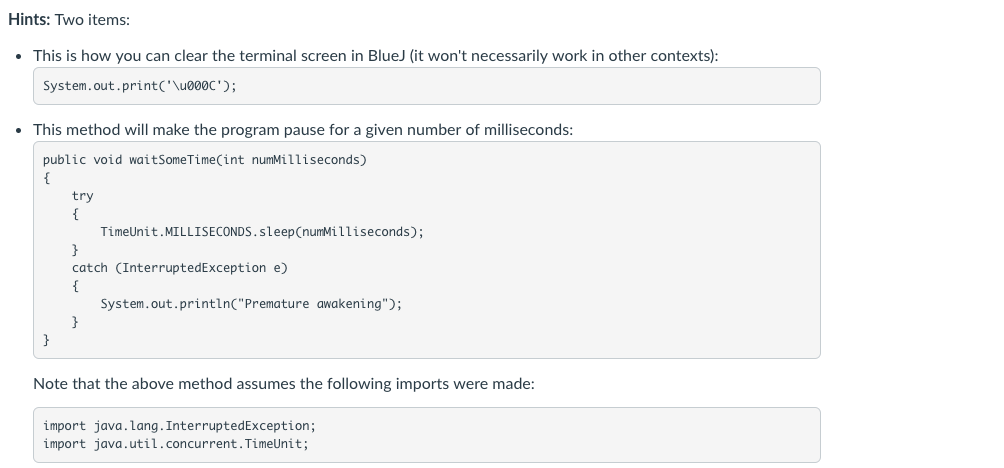Click the System.out.print clear-screen code line
The image size is (1004, 468).
click(140, 86)
